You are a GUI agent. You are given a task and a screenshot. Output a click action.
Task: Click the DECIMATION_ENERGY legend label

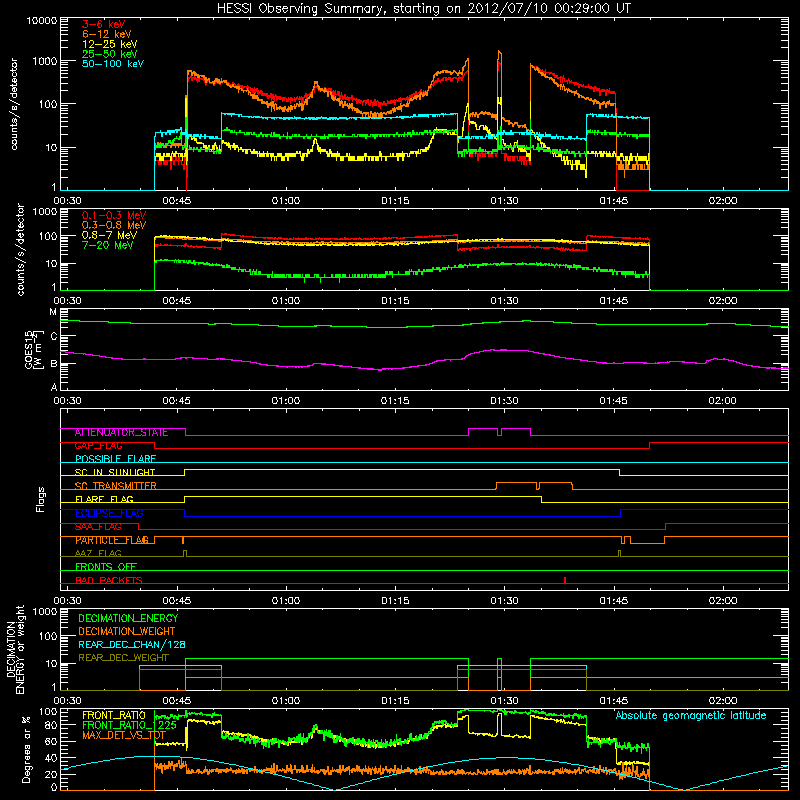coord(128,618)
